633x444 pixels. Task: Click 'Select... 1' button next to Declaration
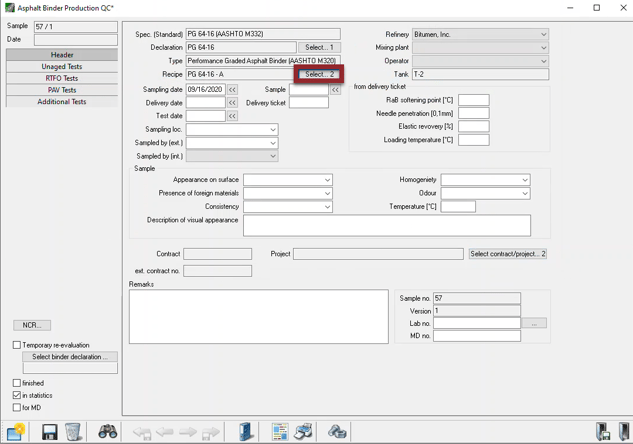pos(319,48)
